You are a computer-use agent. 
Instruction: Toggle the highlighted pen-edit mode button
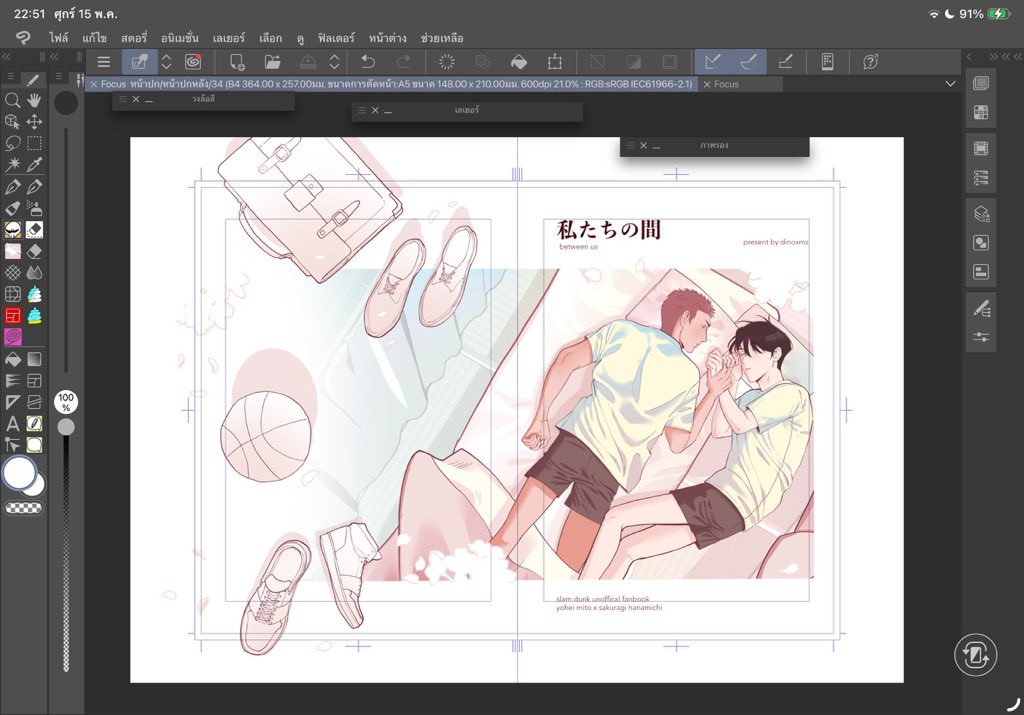point(140,62)
